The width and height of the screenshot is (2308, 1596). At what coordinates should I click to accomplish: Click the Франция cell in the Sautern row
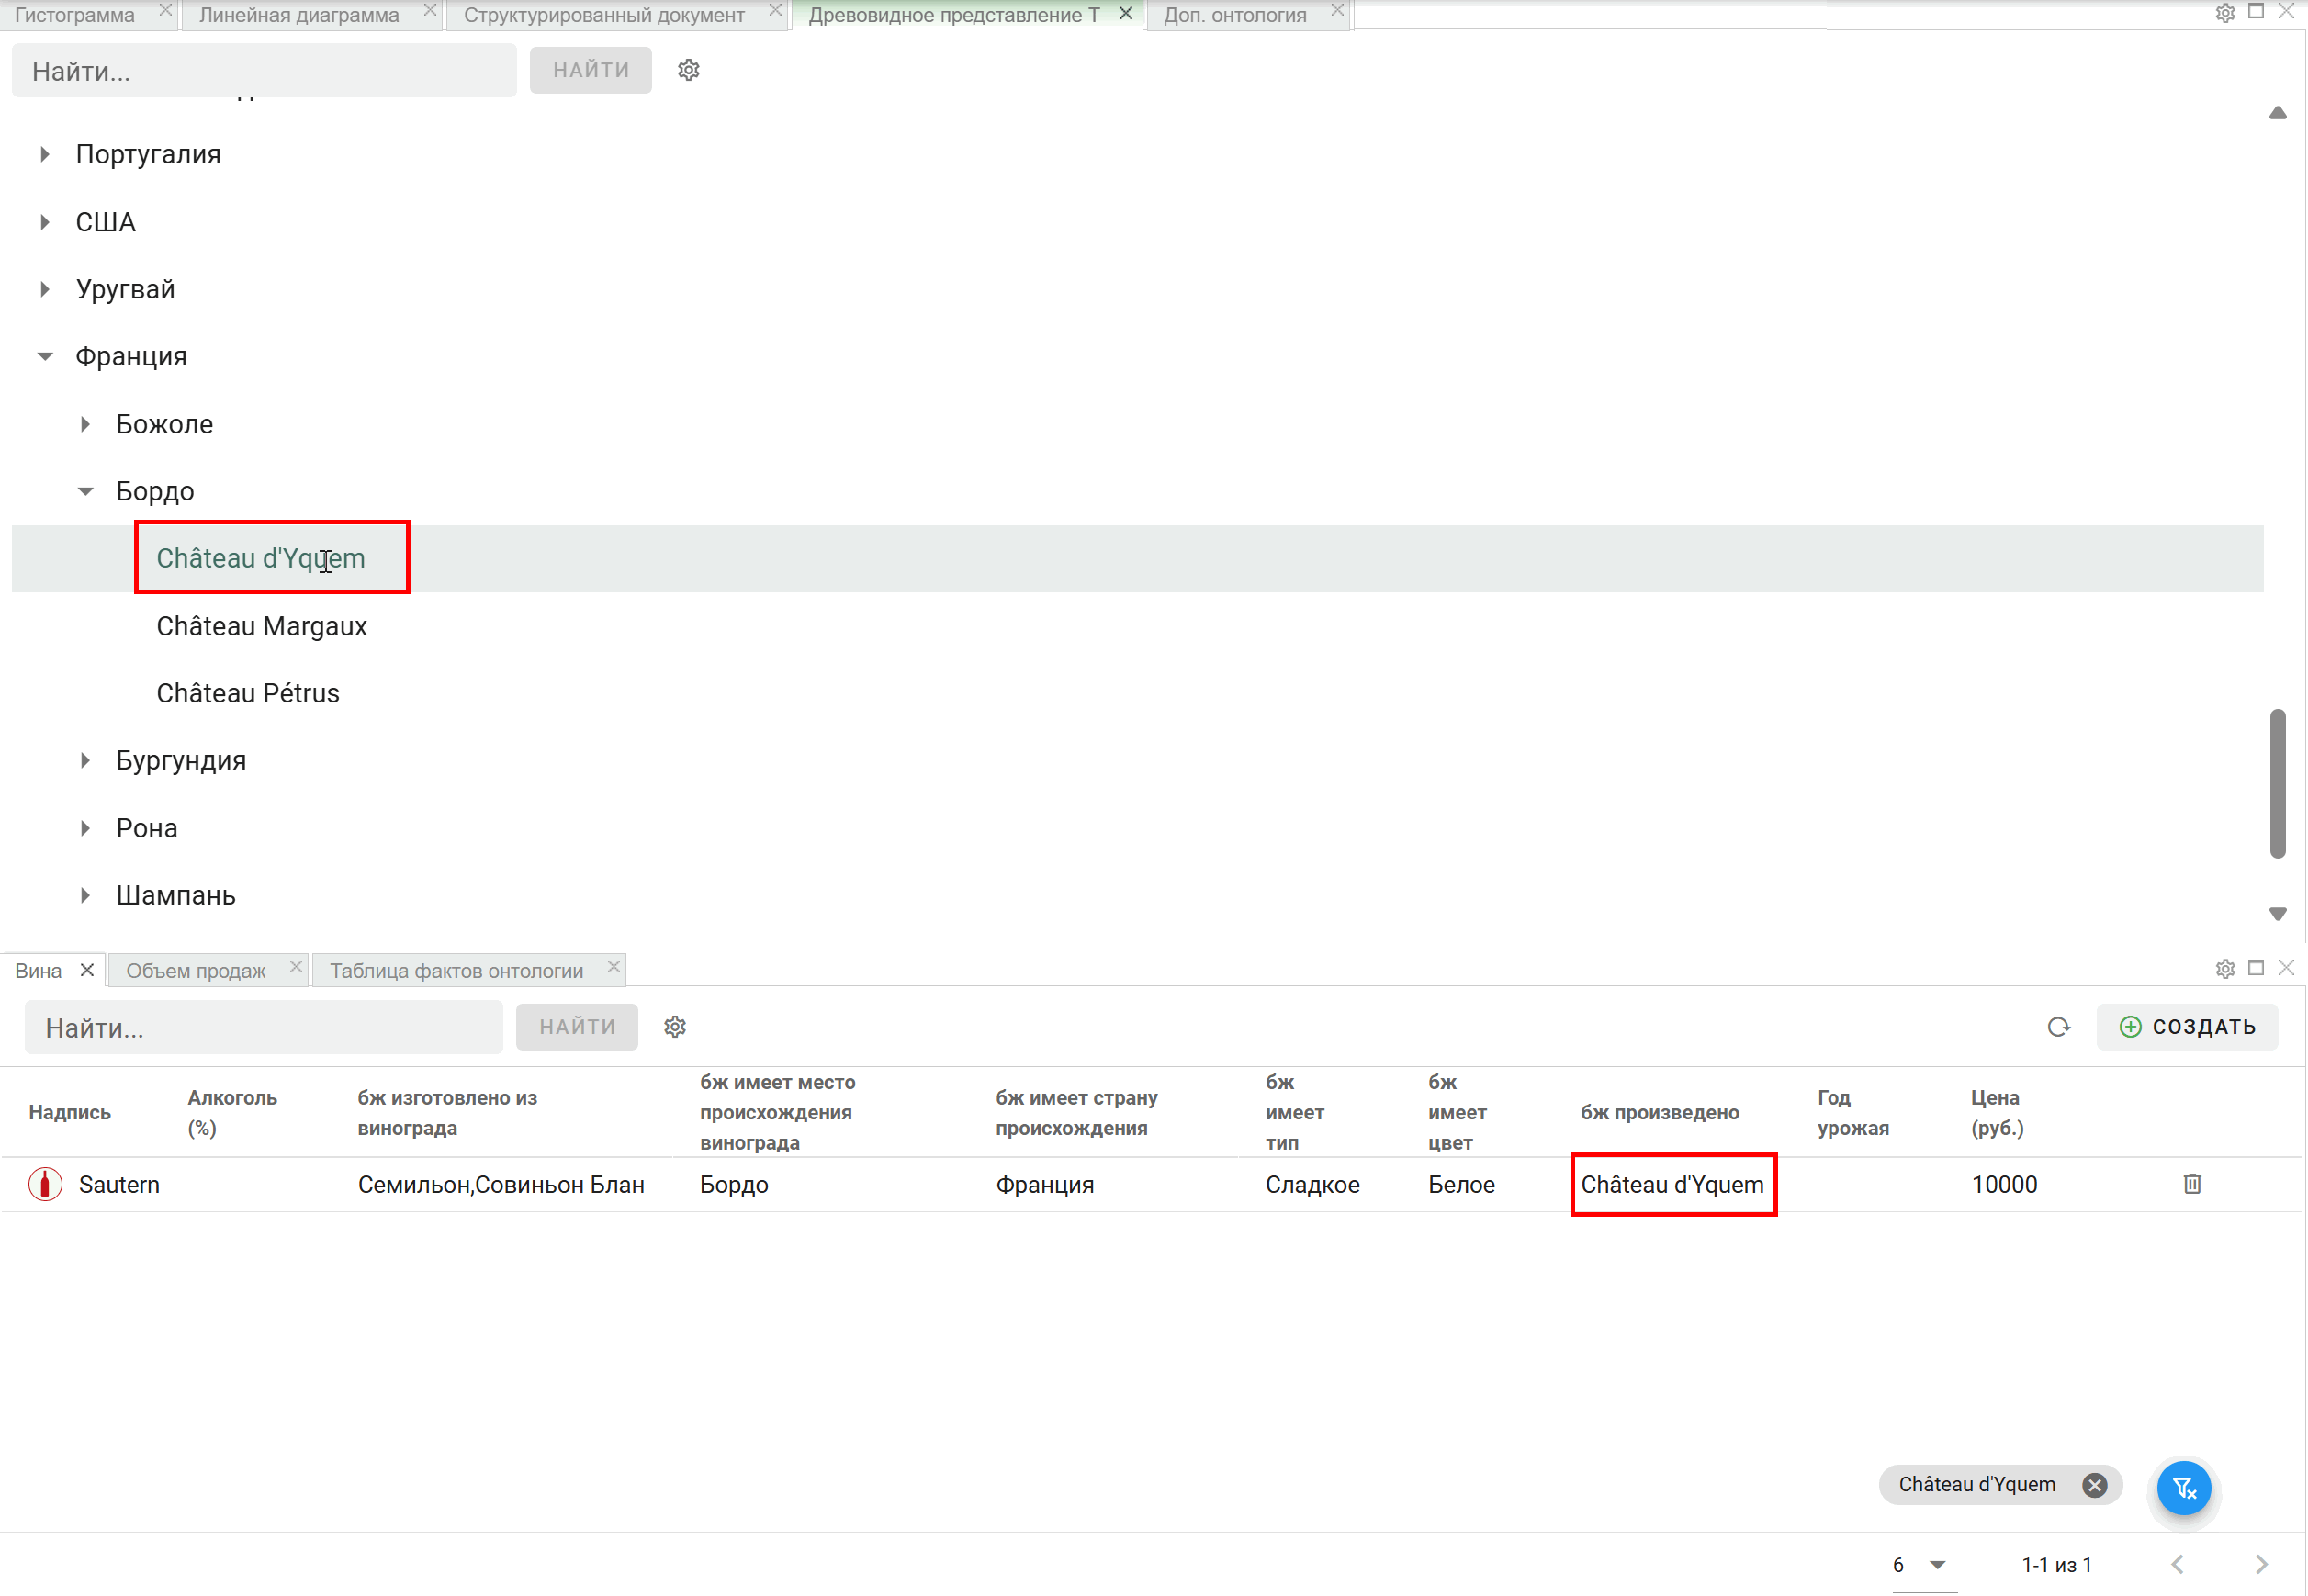(1044, 1185)
